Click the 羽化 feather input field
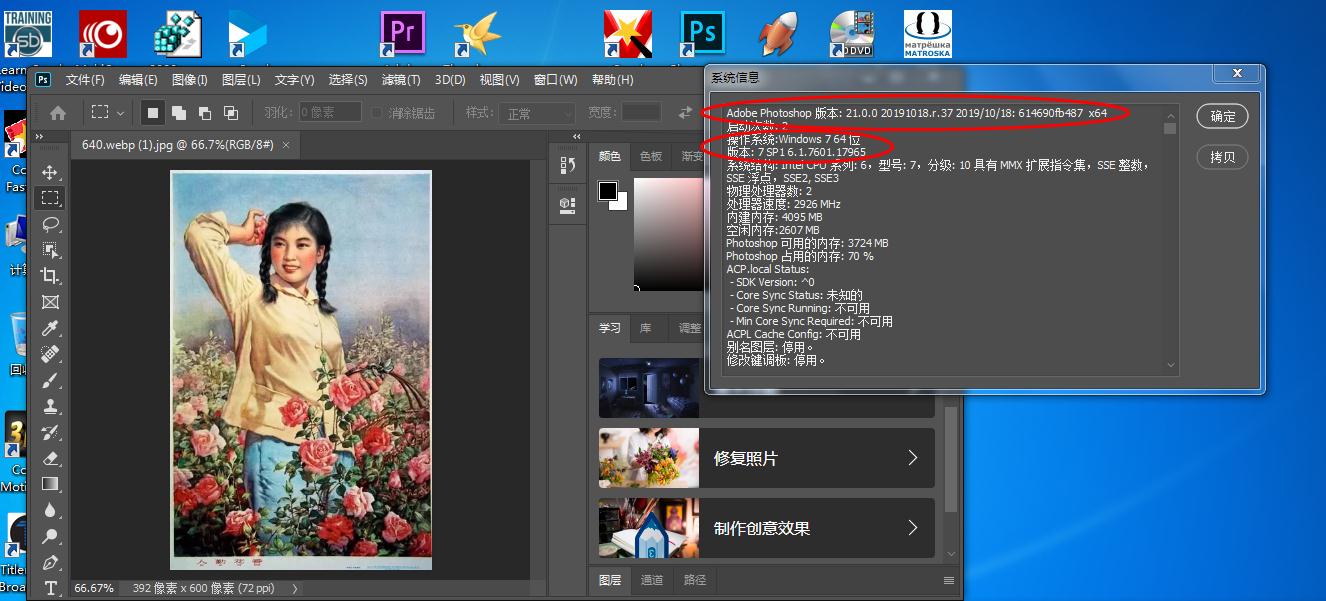Viewport: 1326px width, 601px height. tap(330, 113)
